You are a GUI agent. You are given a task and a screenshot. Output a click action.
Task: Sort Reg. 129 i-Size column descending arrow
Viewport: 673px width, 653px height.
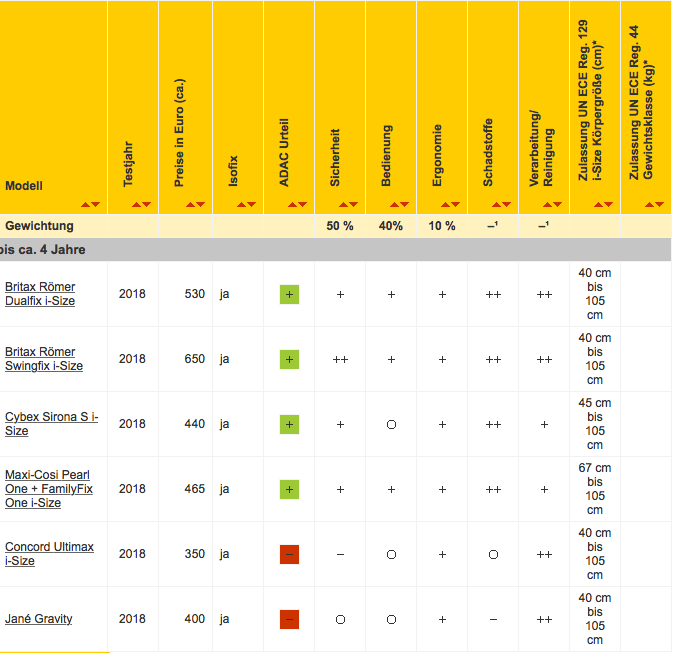tap(608, 204)
